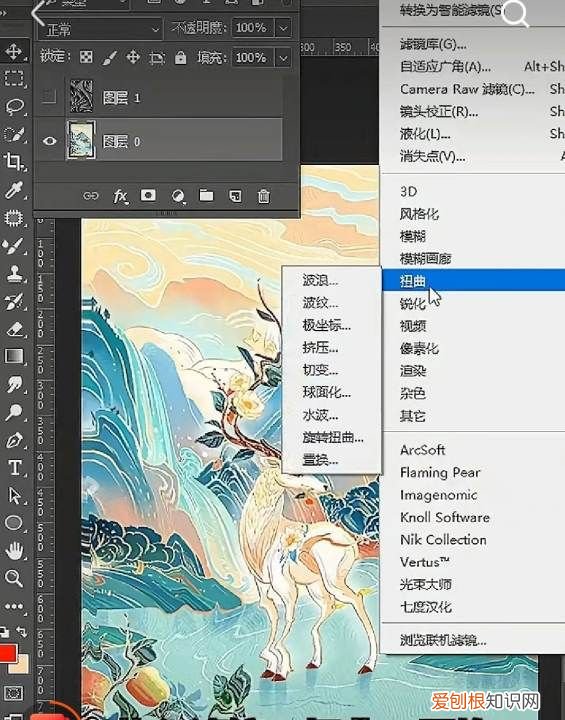Image resolution: width=565 pixels, height=720 pixels.
Task: Open the fill 填充 dropdown arrow
Action: pyautogui.click(x=283, y=58)
